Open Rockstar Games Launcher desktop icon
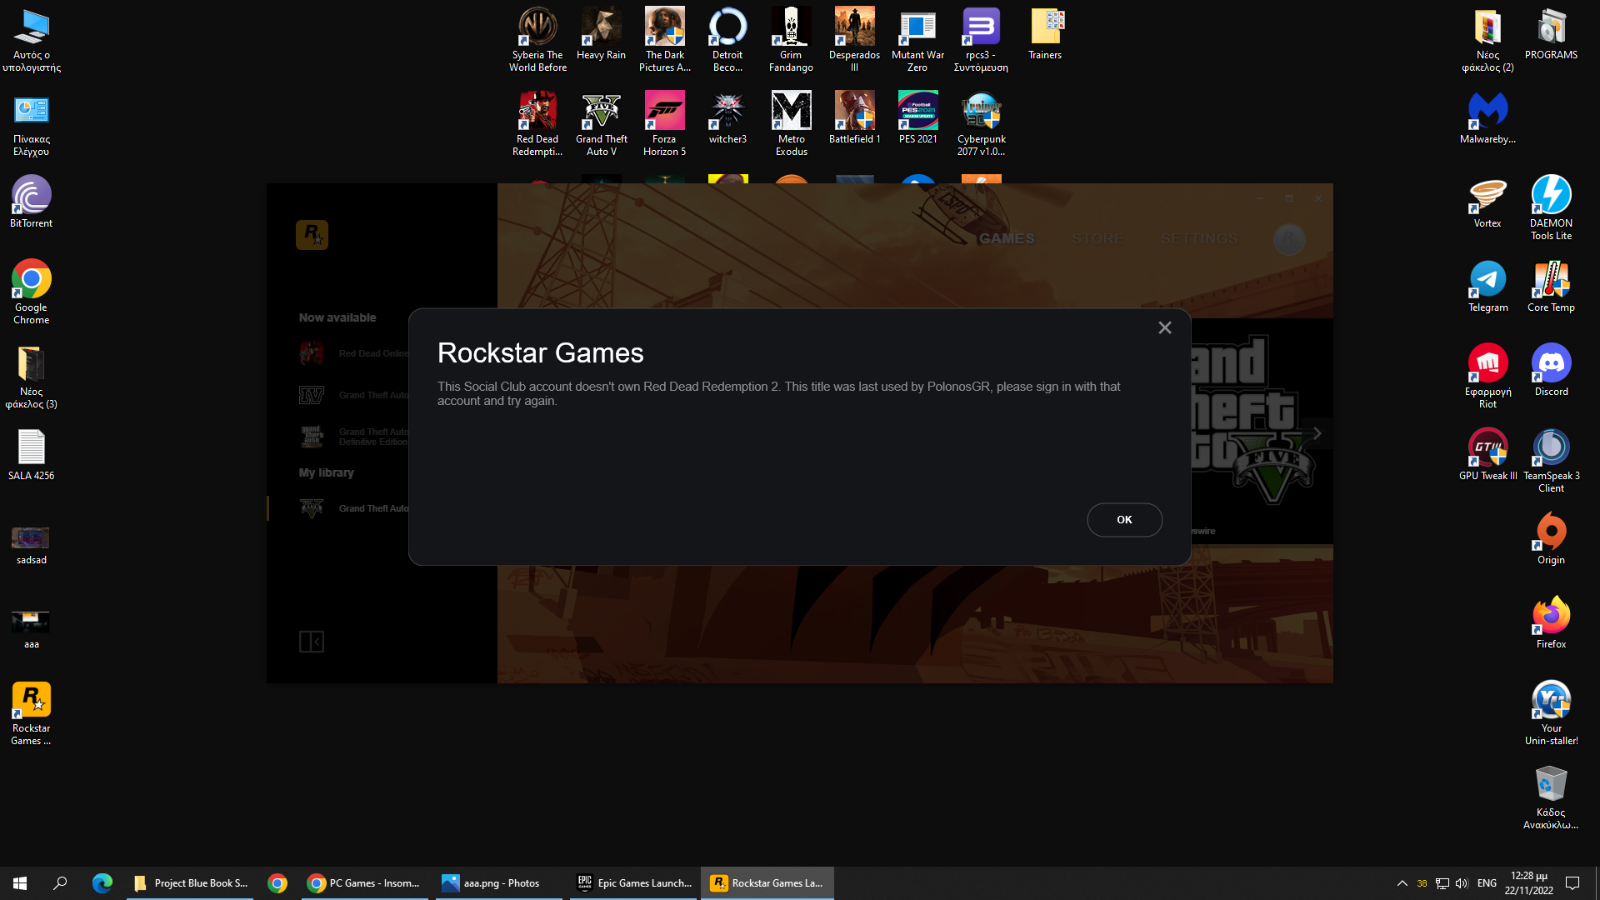This screenshot has height=900, width=1600. pyautogui.click(x=31, y=713)
